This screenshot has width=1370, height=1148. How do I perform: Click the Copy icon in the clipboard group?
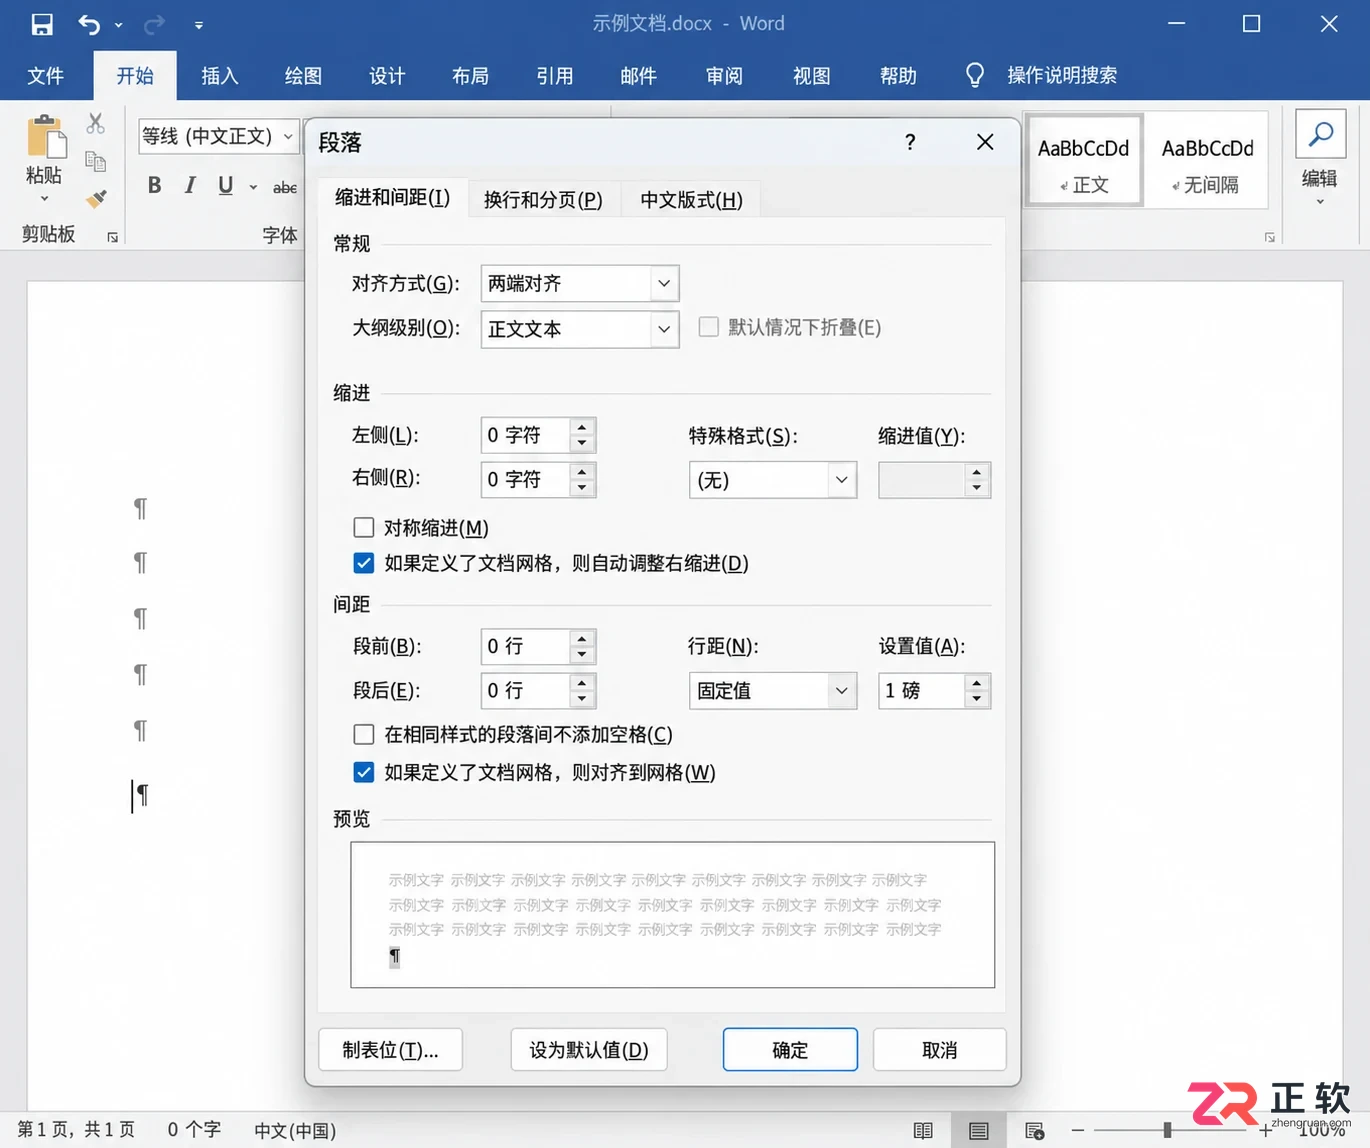click(x=96, y=161)
